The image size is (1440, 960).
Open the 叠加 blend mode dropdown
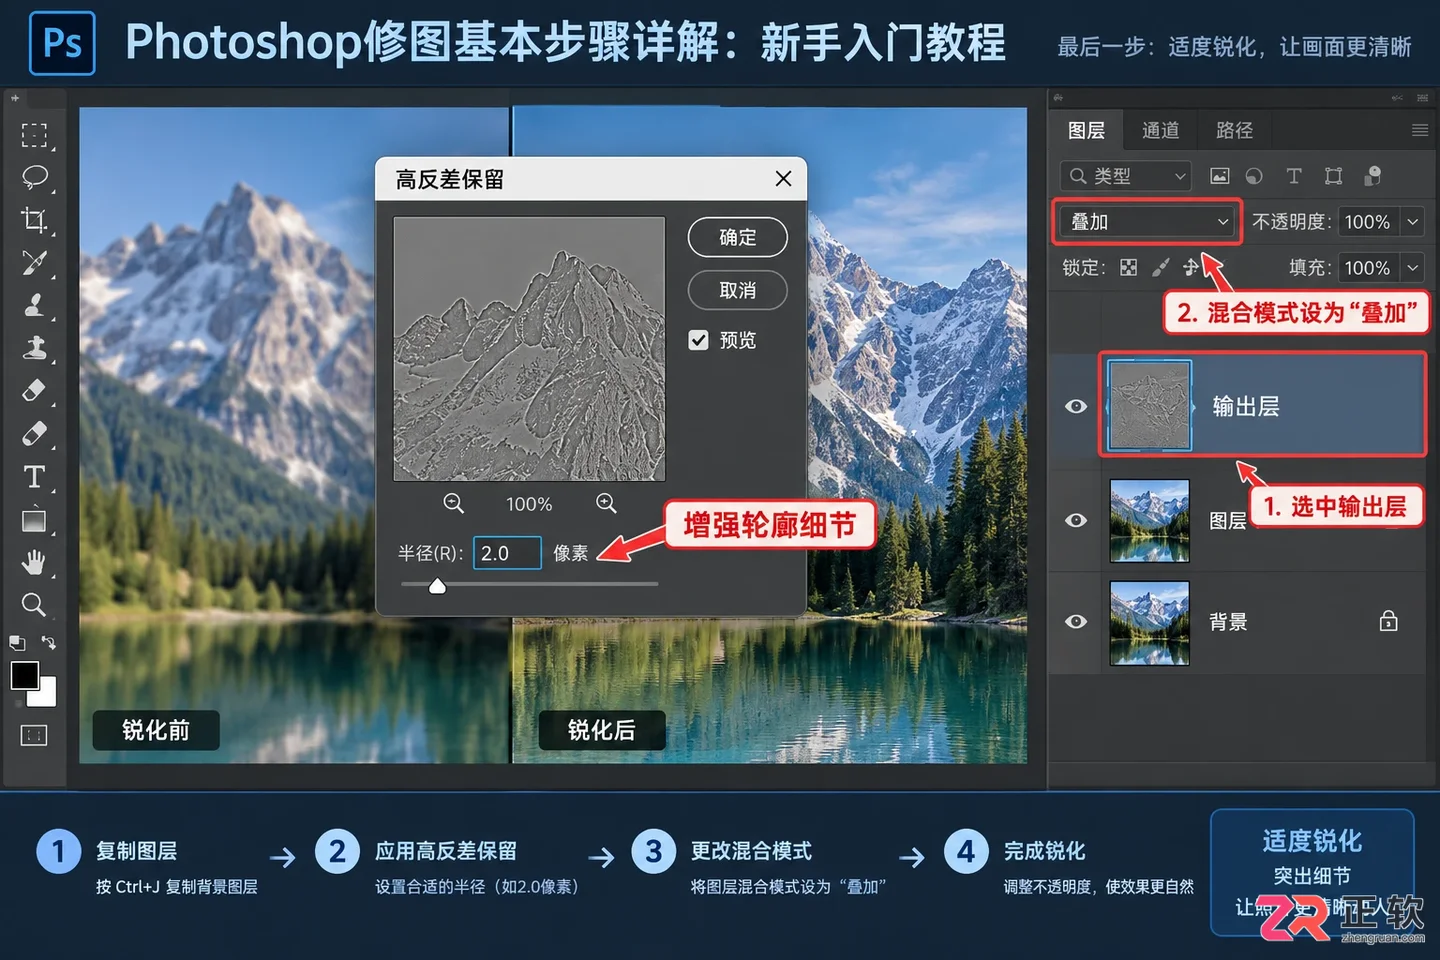[1148, 222]
